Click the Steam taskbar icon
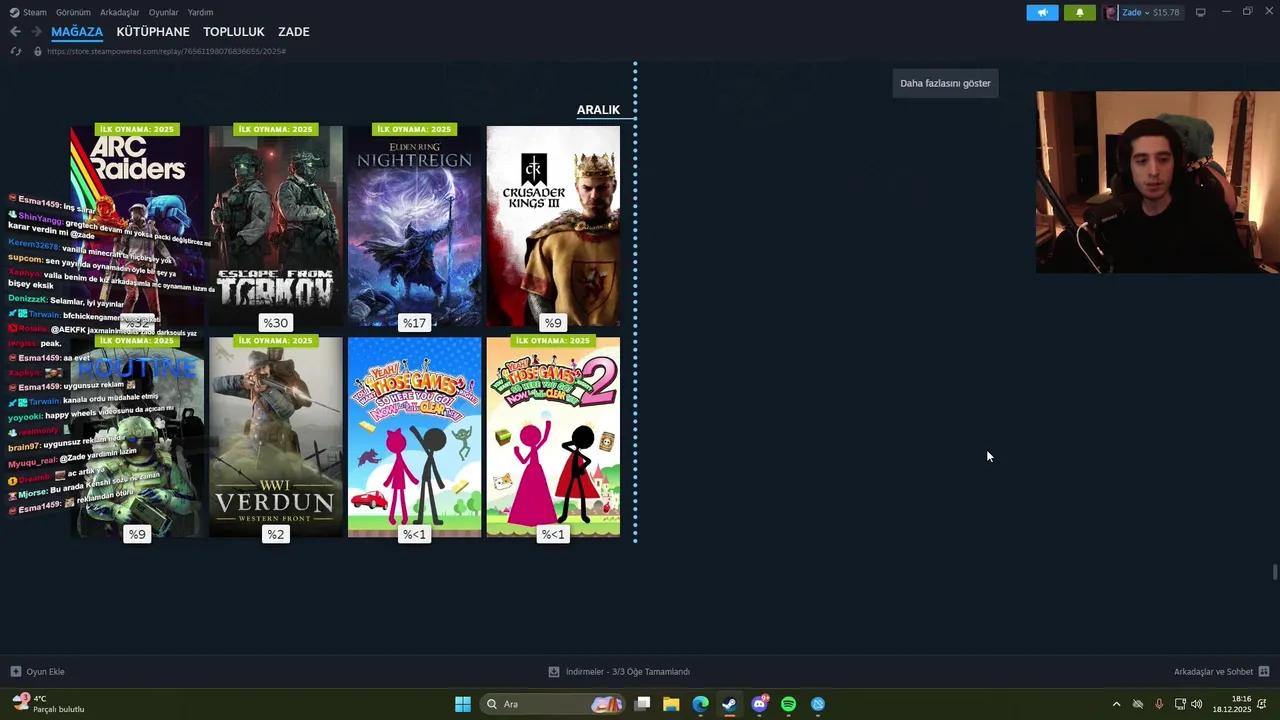 coord(730,704)
